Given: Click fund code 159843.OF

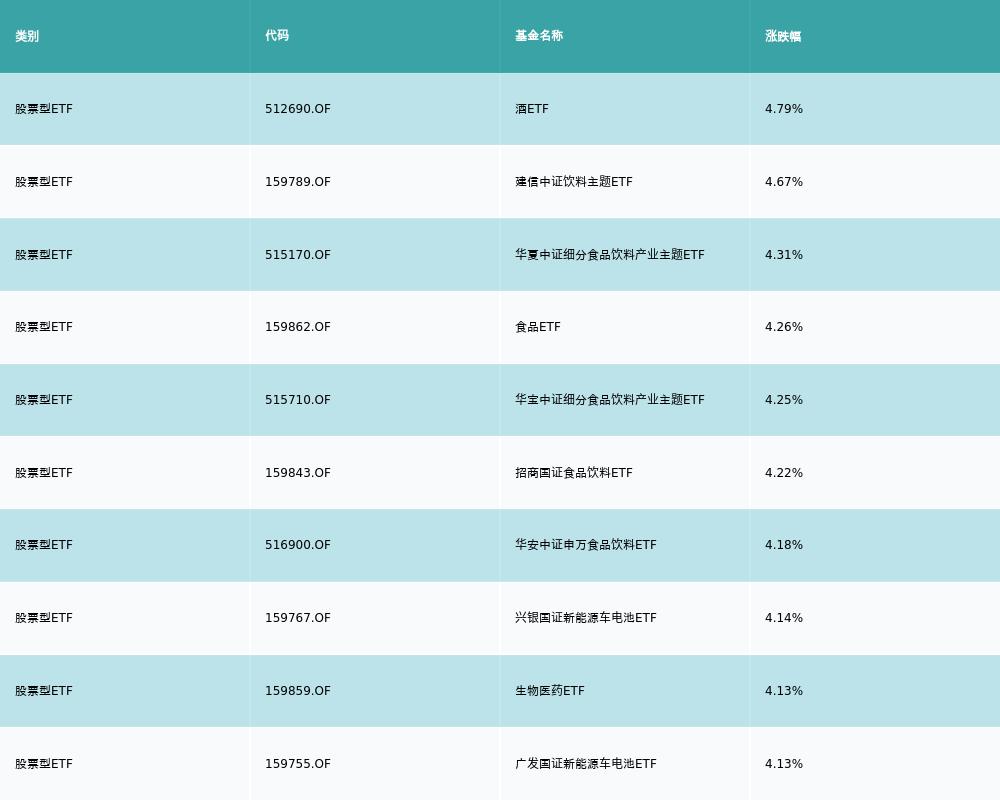Looking at the screenshot, I should [298, 473].
